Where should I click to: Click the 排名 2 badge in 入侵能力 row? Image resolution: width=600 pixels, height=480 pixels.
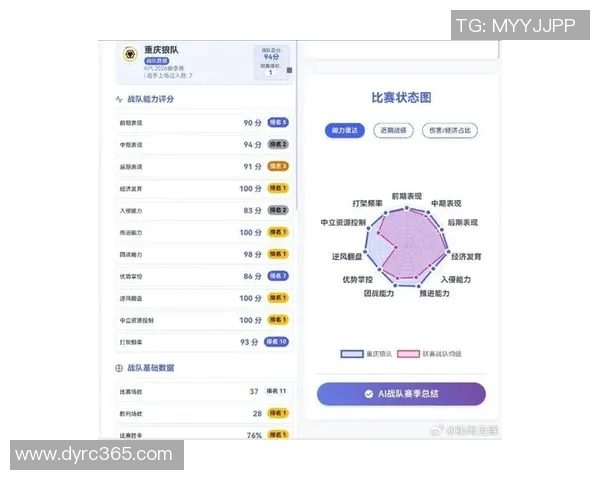pos(278,210)
